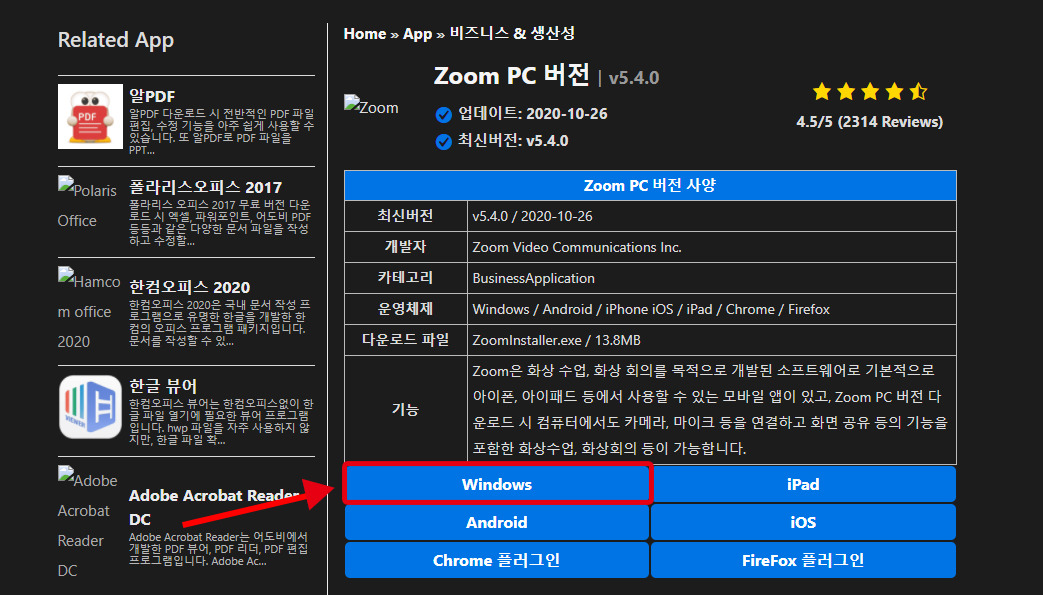This screenshot has height=595, width=1043.
Task: Open the Adobe Acrobat Reader DC title link
Action: pyautogui.click(x=214, y=507)
